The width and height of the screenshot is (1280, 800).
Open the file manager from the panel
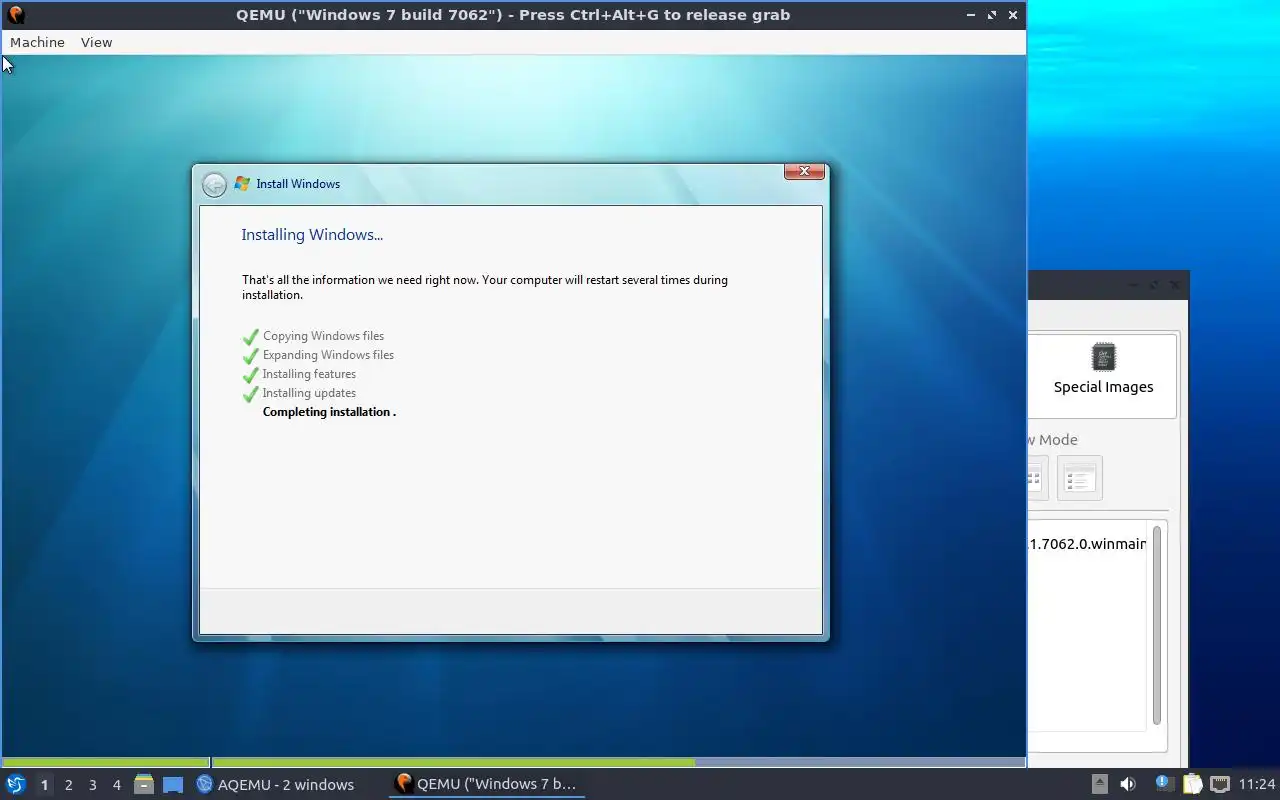[144, 785]
